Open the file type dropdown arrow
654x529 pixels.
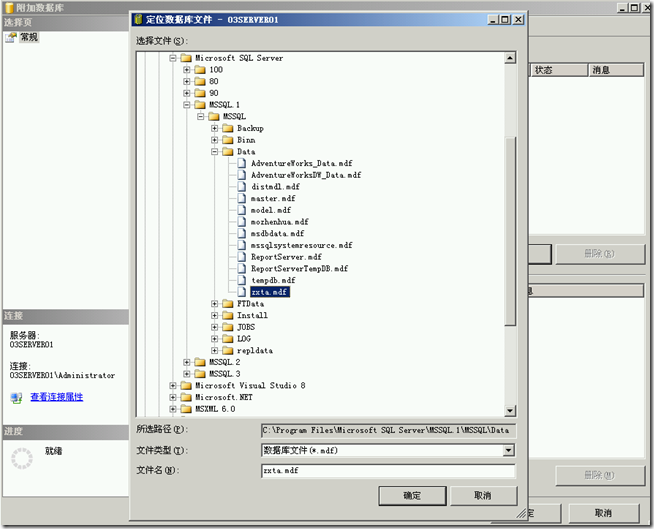coord(508,450)
